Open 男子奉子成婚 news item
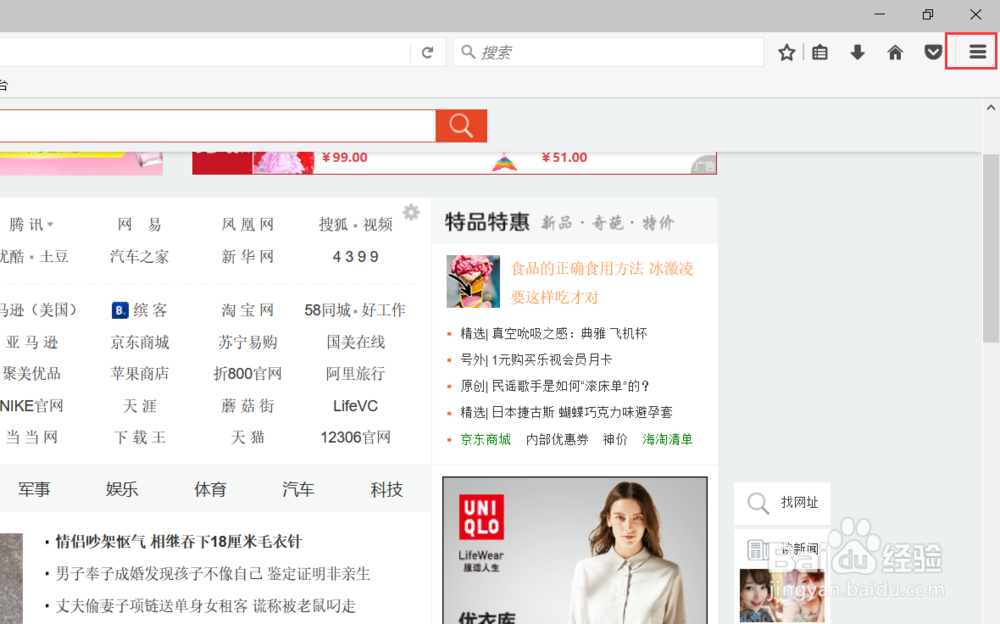The height and width of the screenshot is (624, 1000). (x=213, y=574)
